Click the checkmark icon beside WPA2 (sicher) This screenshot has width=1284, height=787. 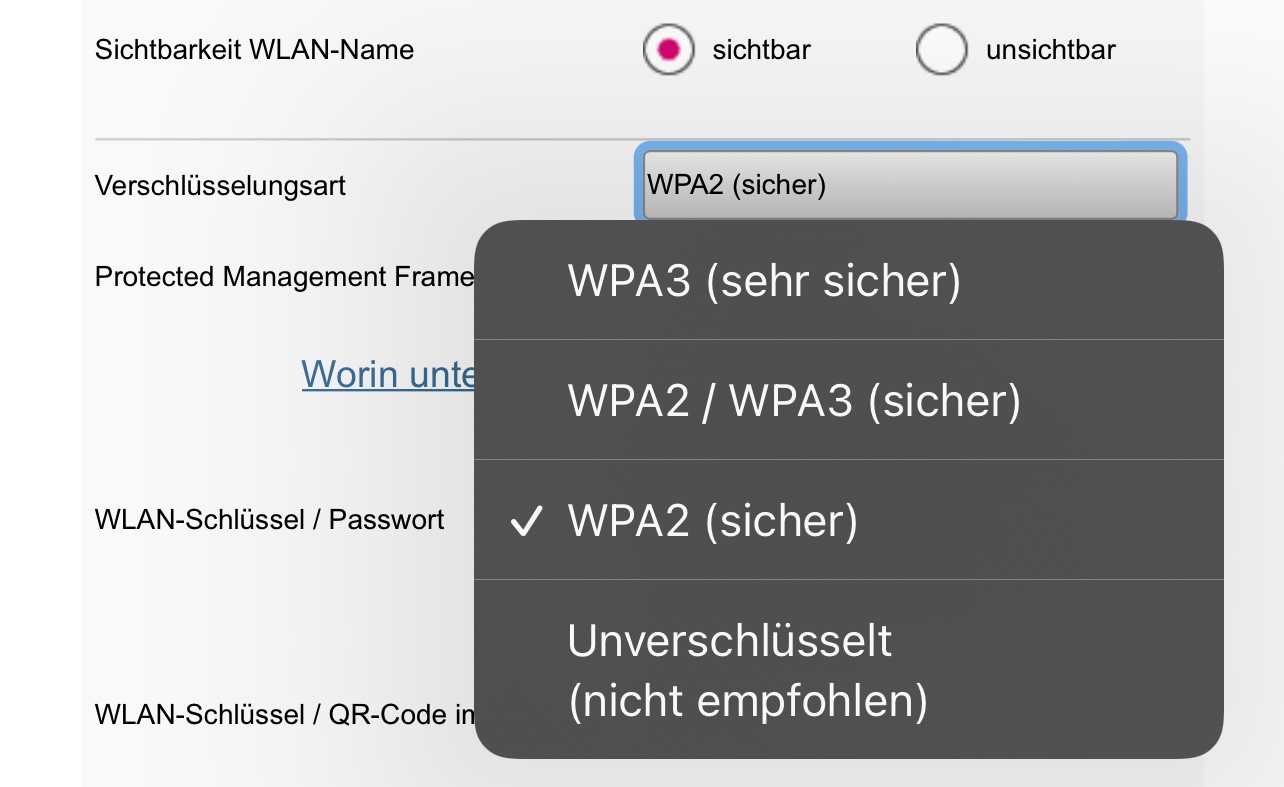[x=526, y=521]
